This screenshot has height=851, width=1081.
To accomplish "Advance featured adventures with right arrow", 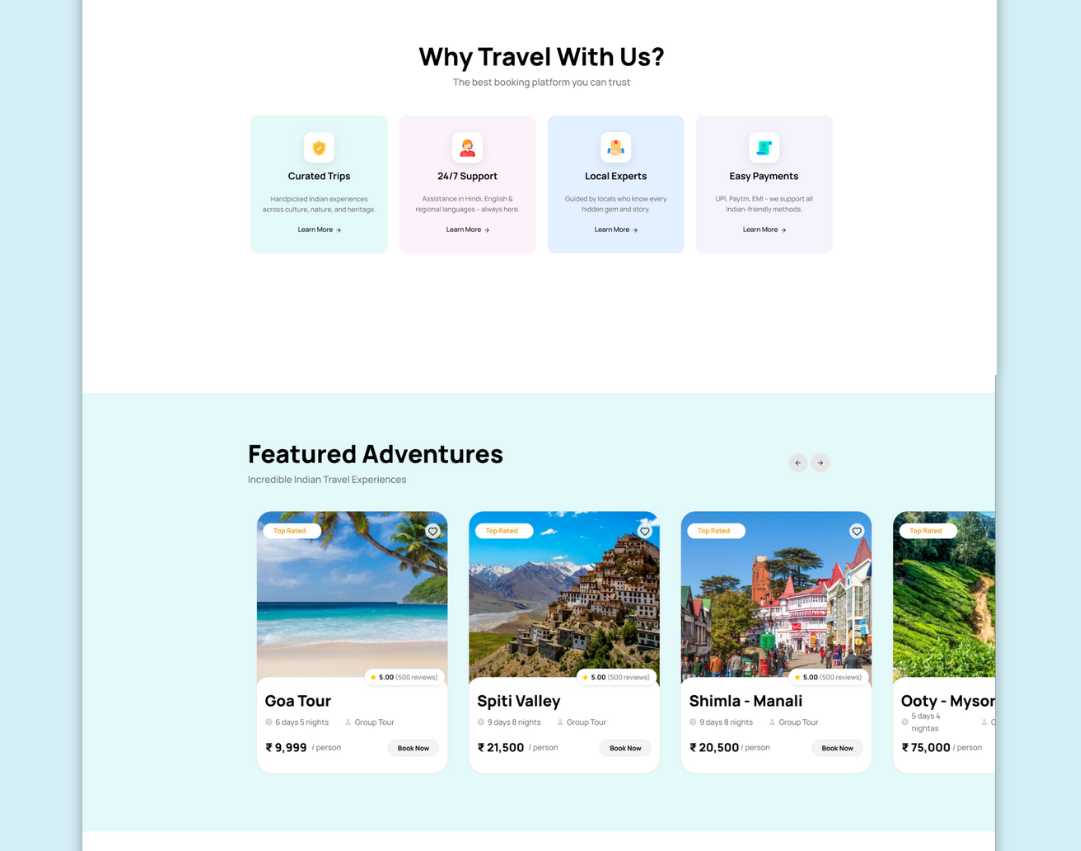I will 820,463.
